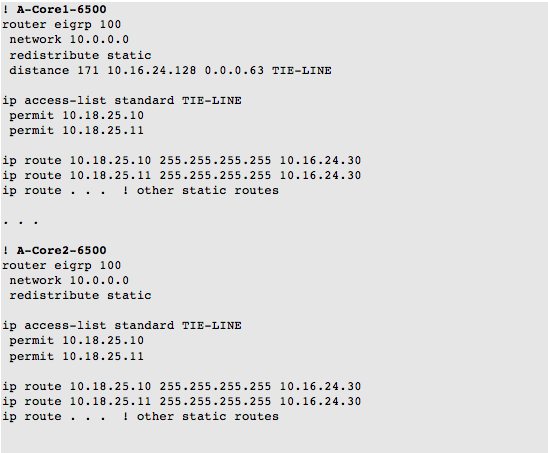Click Core2's static route to 10.18.25.10

point(181,387)
